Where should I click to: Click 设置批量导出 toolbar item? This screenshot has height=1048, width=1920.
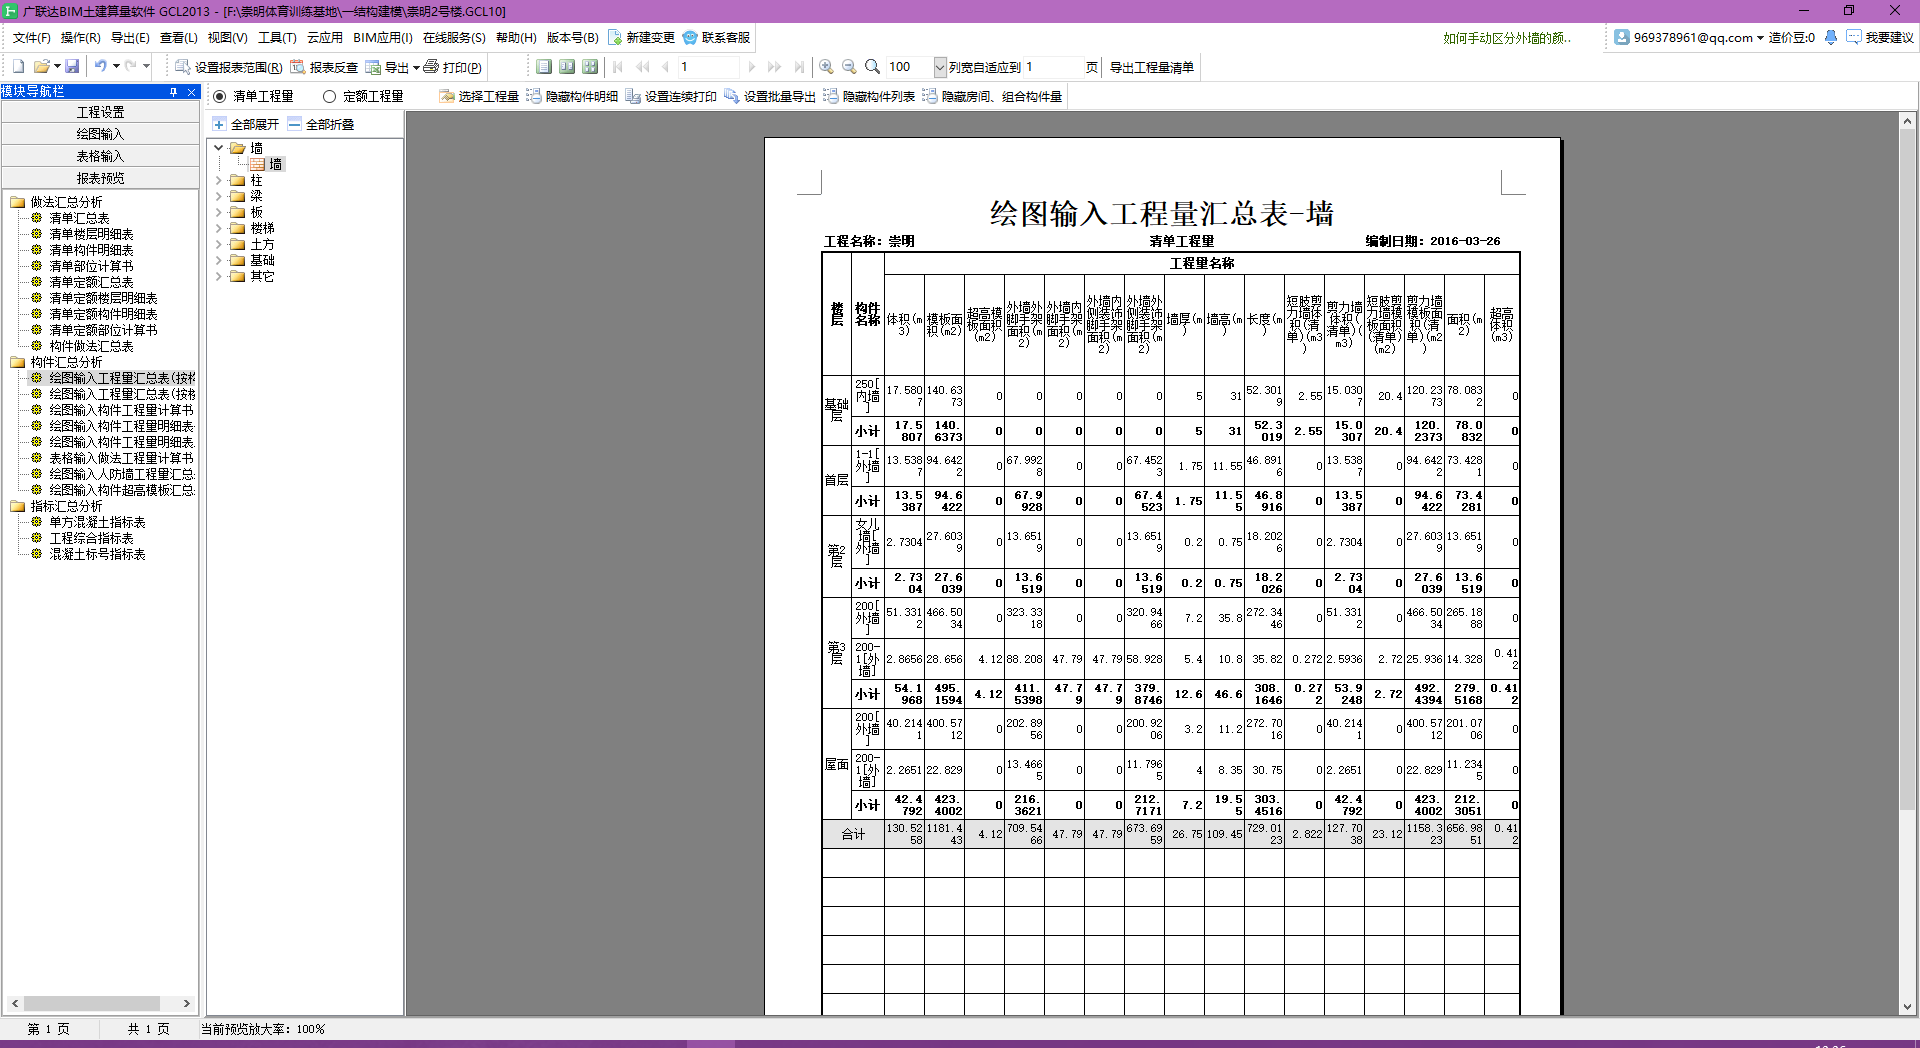tap(770, 96)
